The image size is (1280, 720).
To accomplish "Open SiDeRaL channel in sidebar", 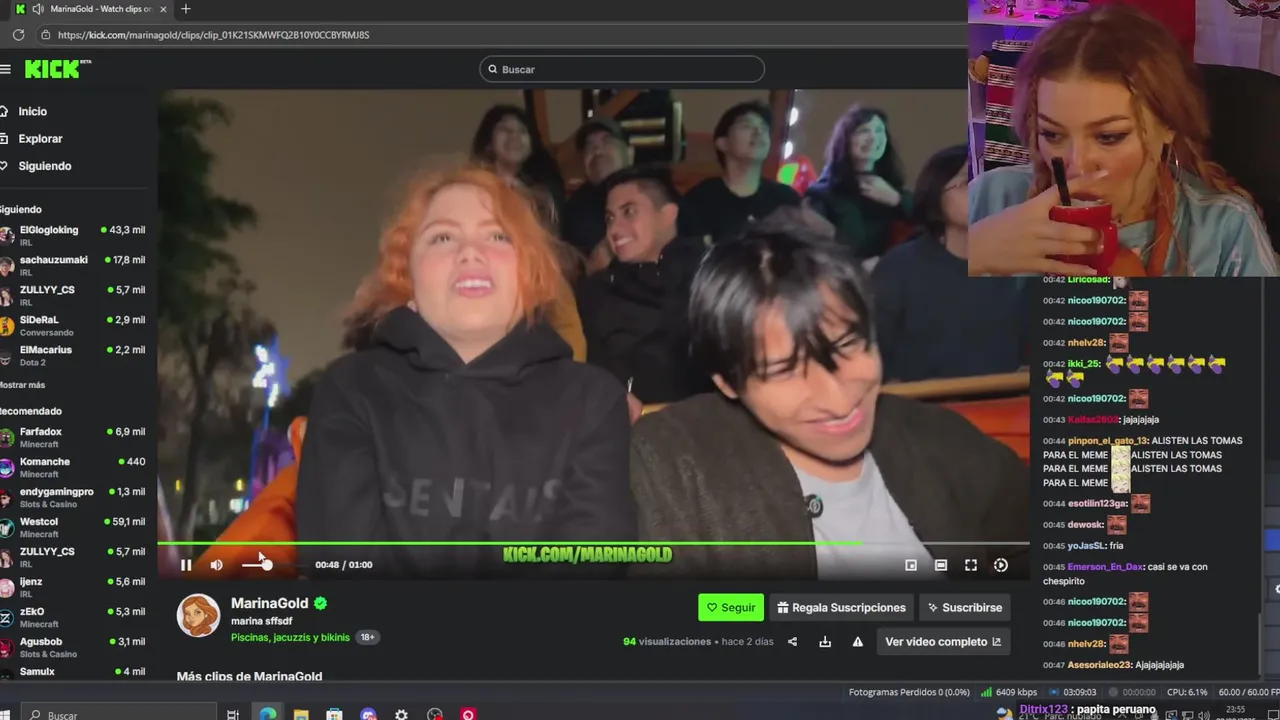I will (73, 325).
